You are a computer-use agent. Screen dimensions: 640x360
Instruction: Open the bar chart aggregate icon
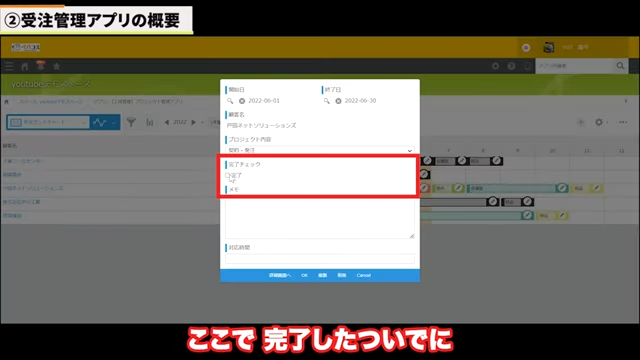tap(150, 122)
